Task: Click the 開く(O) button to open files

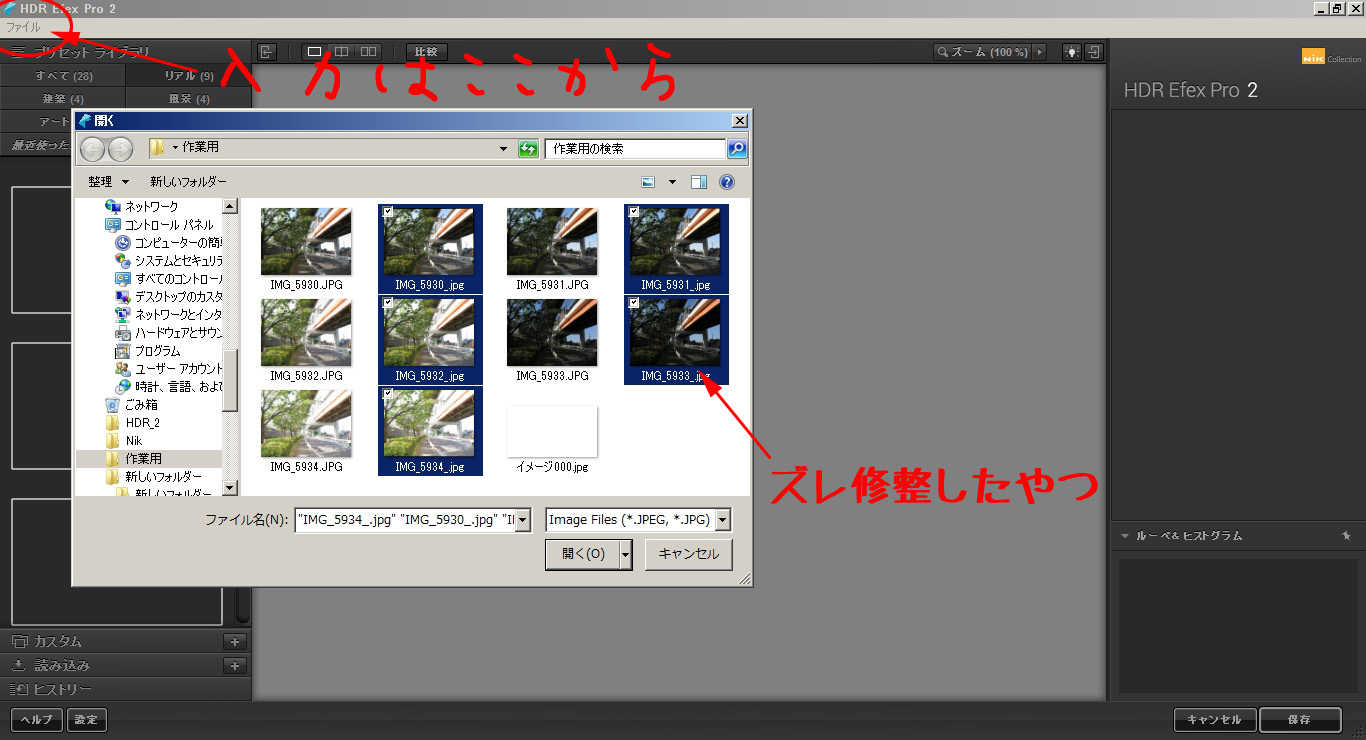Action: click(x=581, y=554)
